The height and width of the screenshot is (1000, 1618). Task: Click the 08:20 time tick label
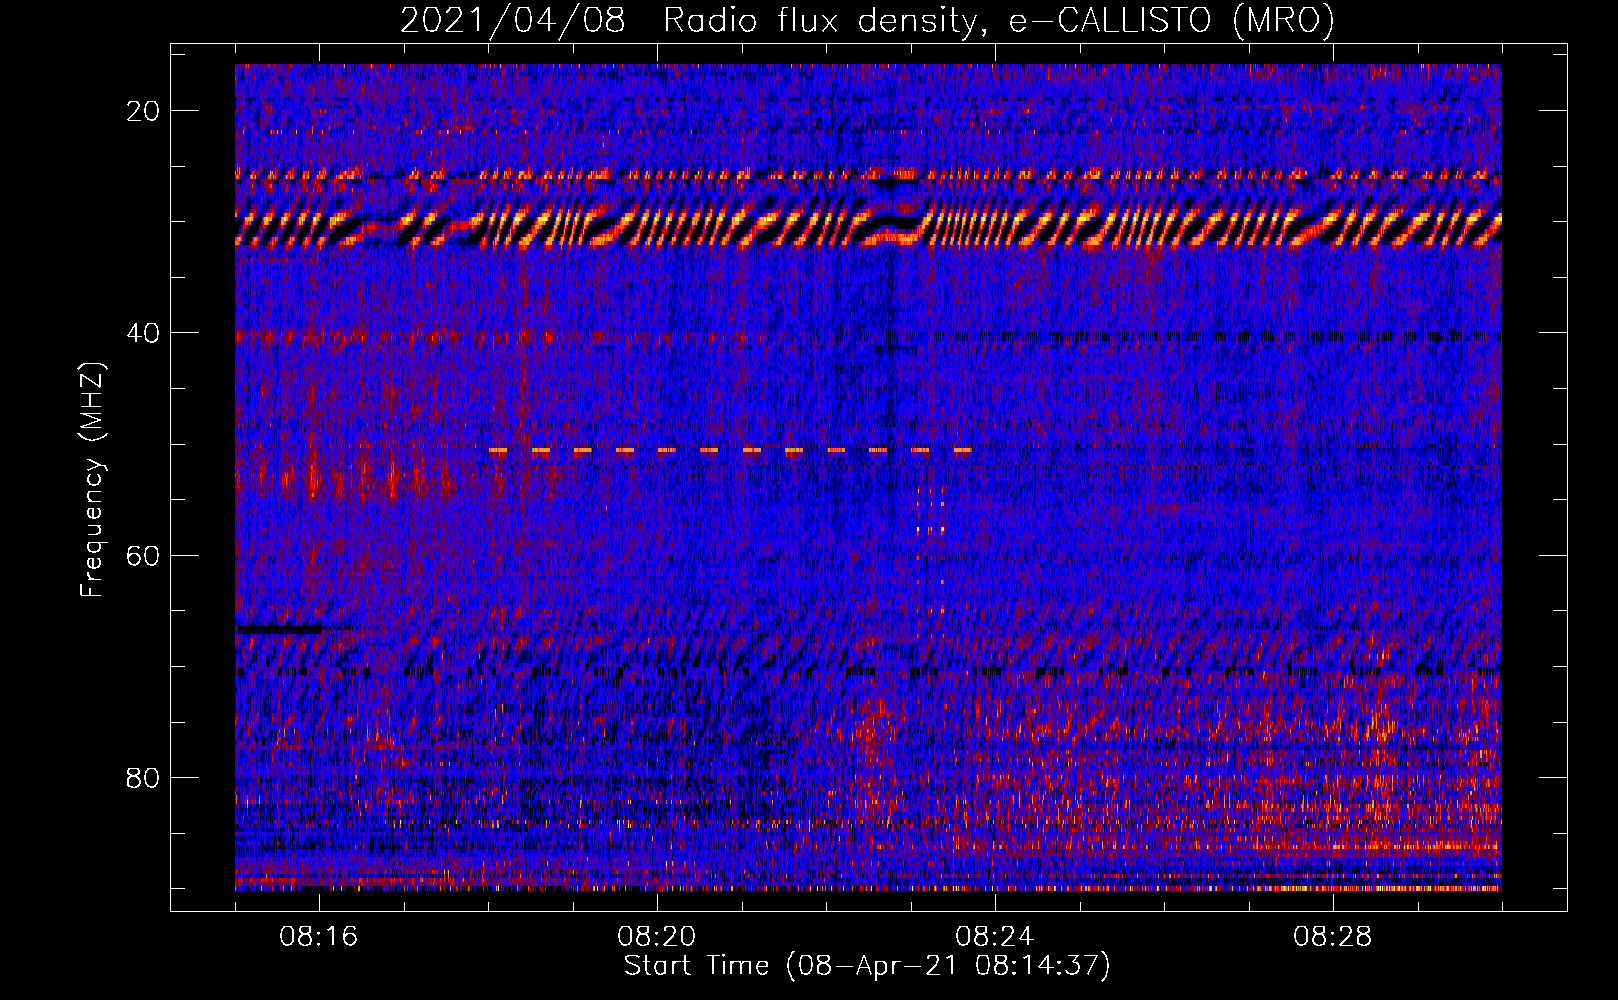657,936
